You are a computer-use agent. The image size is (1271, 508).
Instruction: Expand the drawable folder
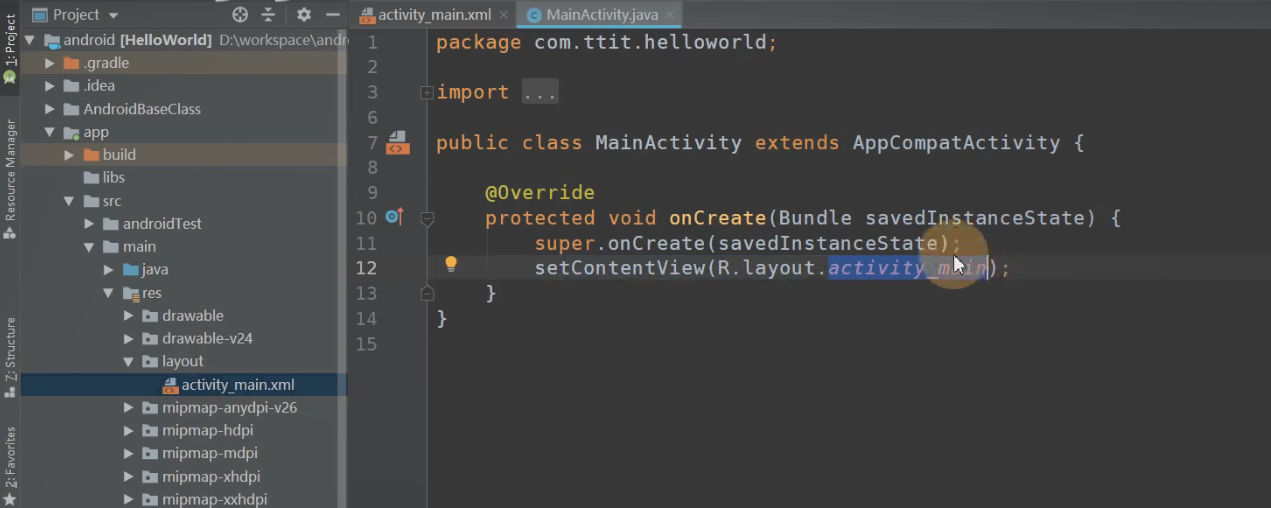[129, 316]
